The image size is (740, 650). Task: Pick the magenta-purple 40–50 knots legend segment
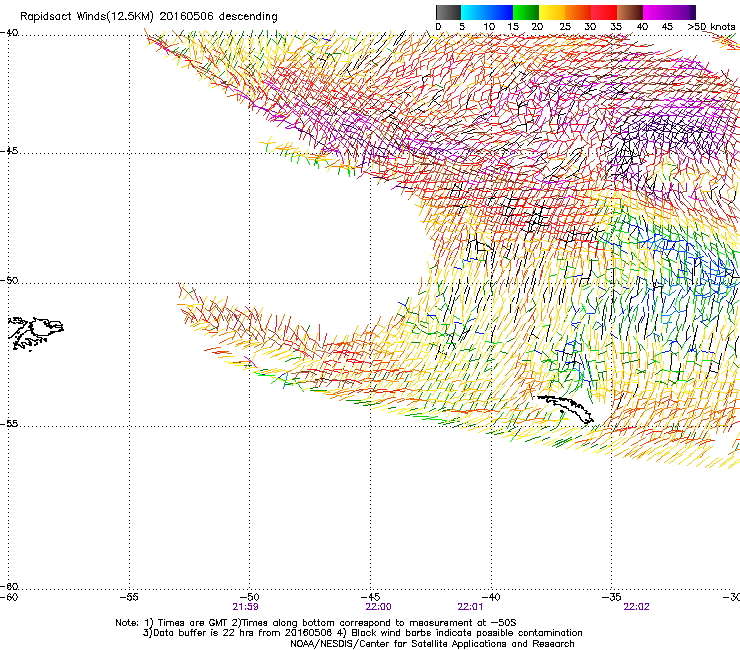669,12
